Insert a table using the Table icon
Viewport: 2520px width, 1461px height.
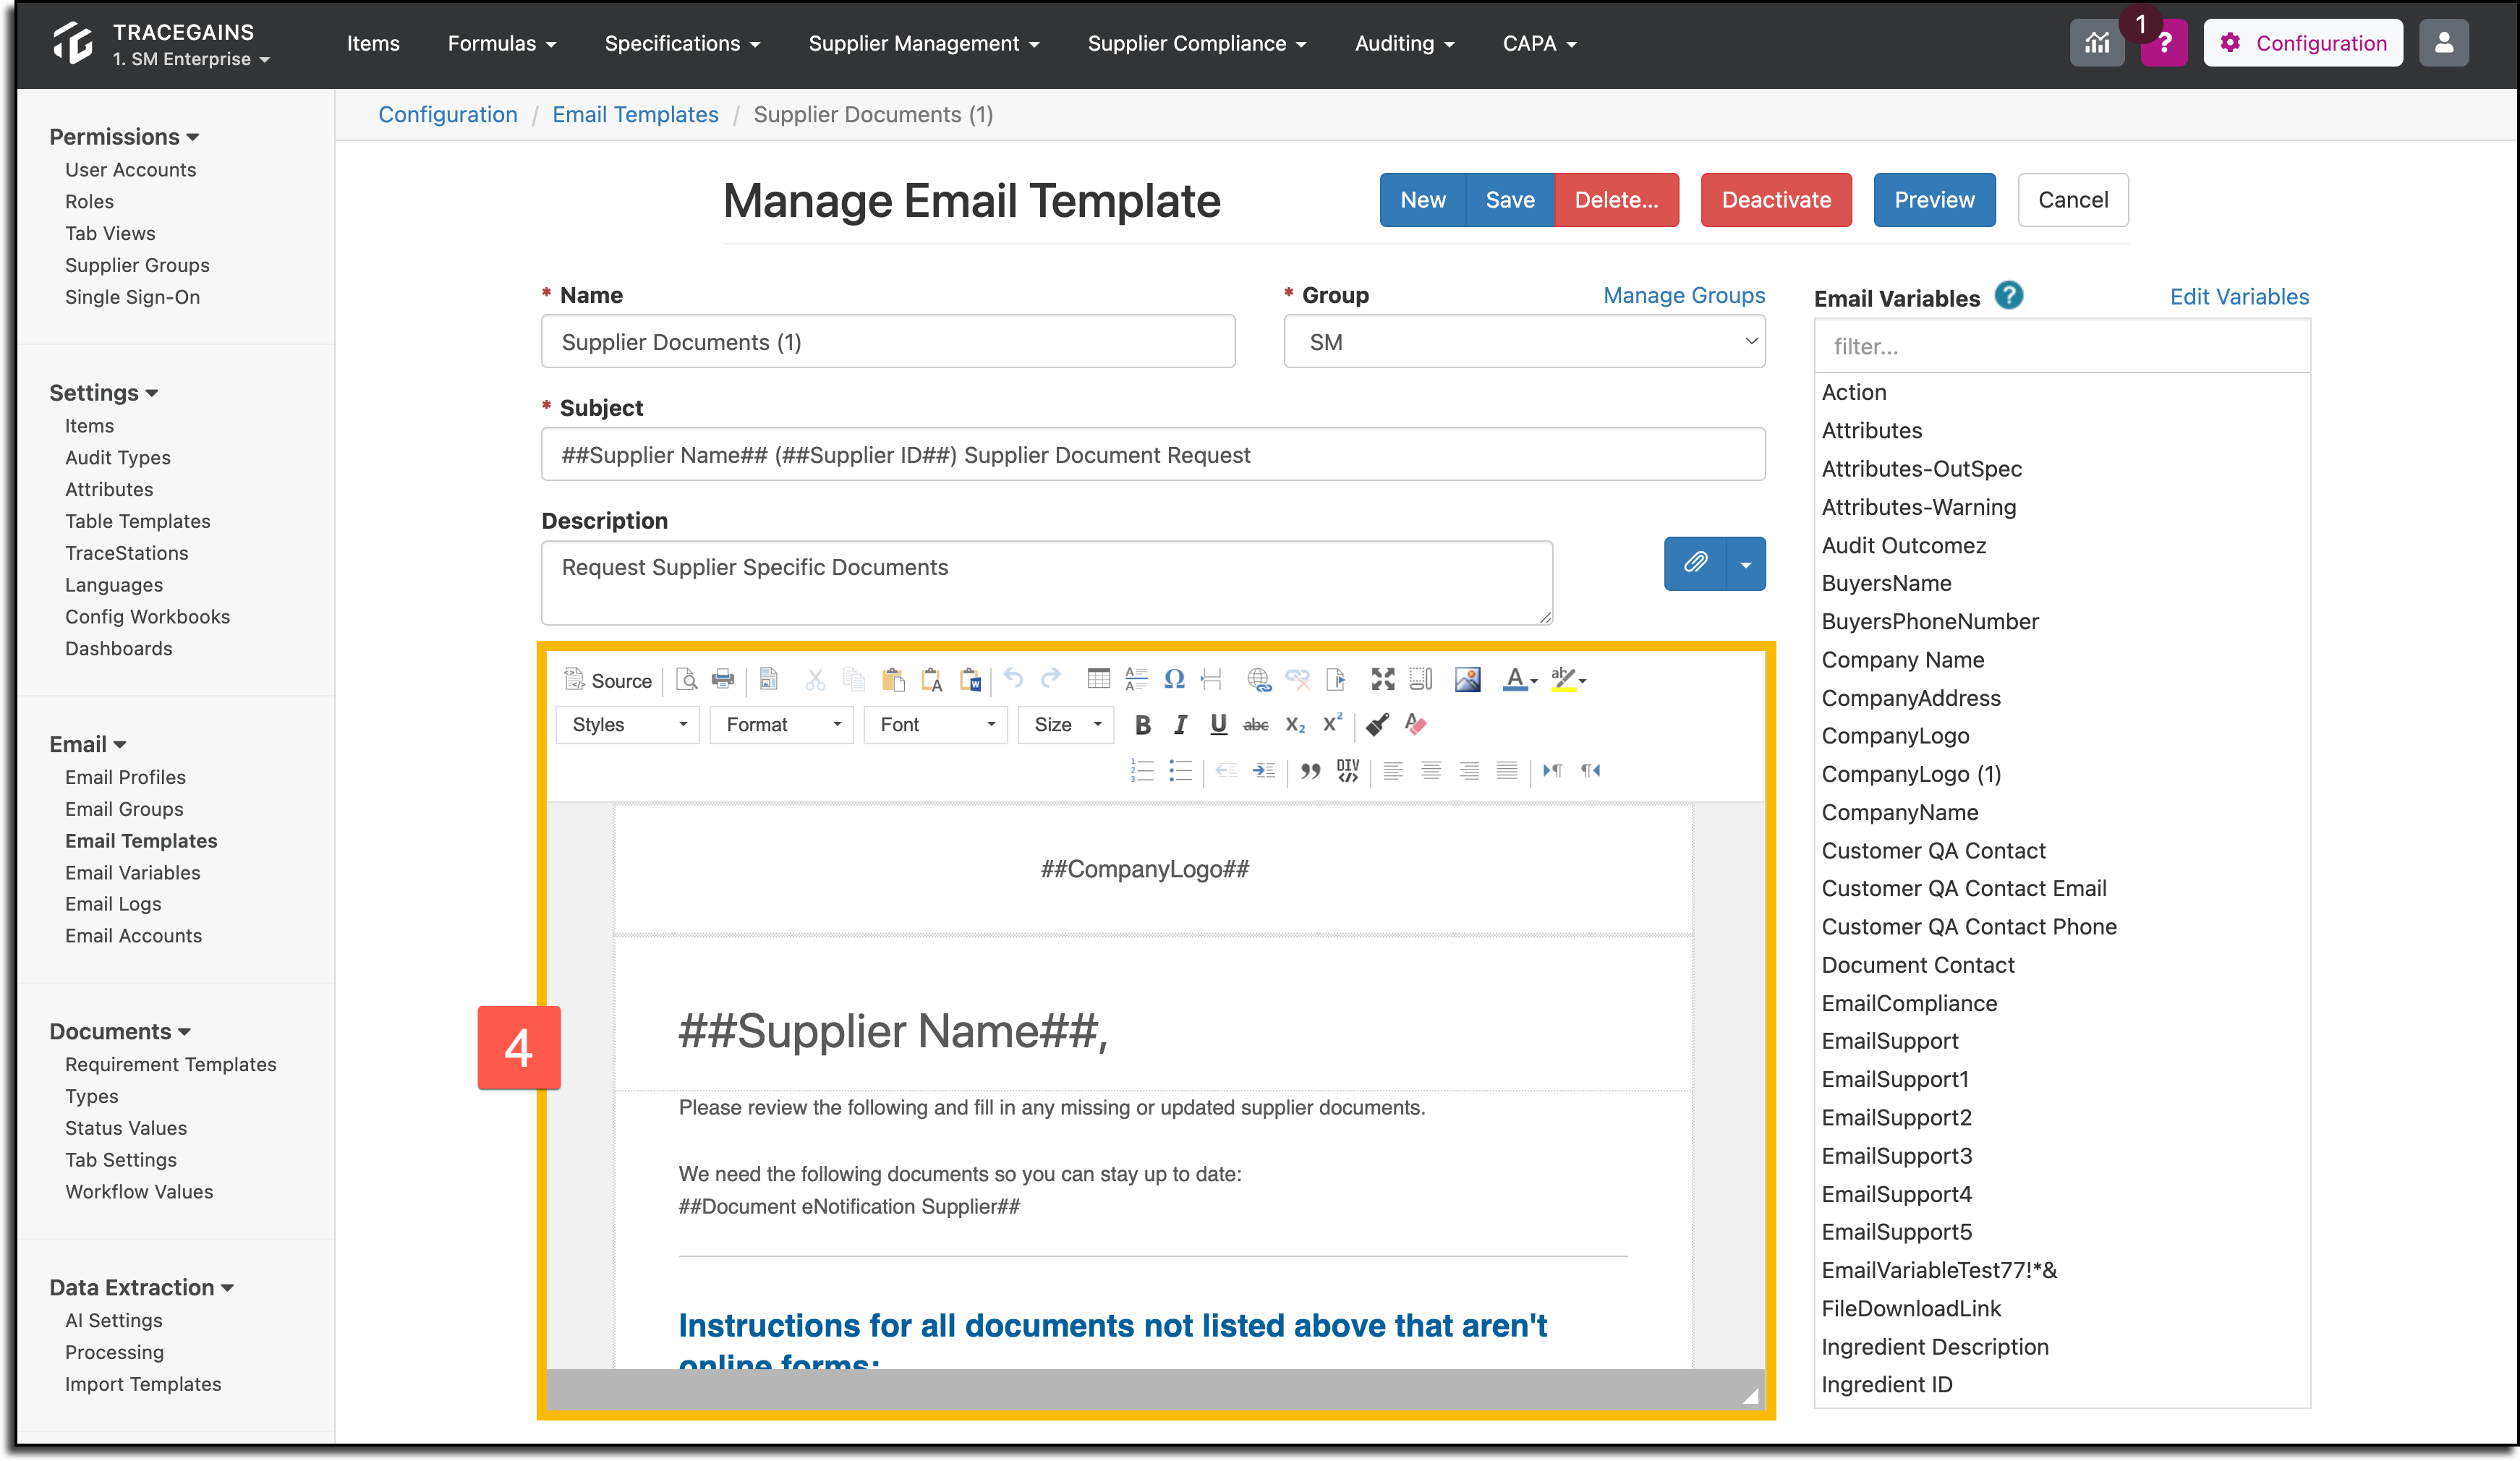(x=1098, y=680)
